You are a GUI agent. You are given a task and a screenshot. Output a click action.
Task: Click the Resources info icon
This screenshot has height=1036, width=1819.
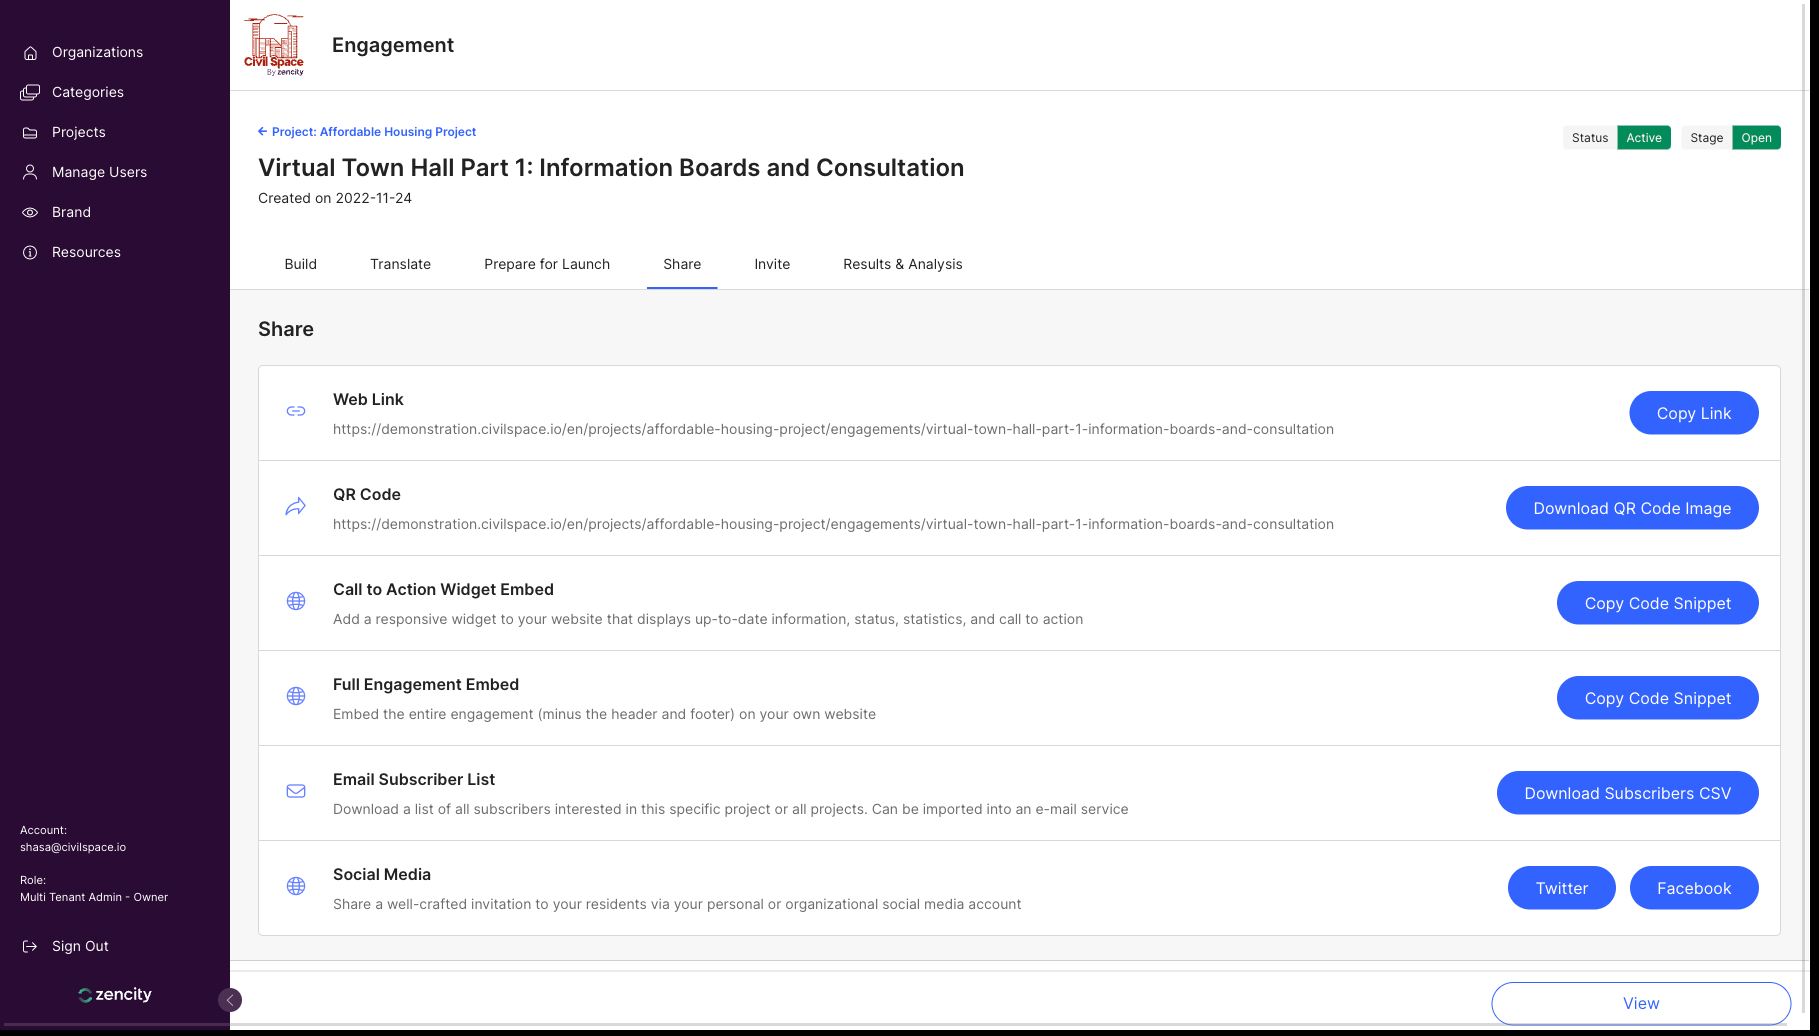[30, 253]
